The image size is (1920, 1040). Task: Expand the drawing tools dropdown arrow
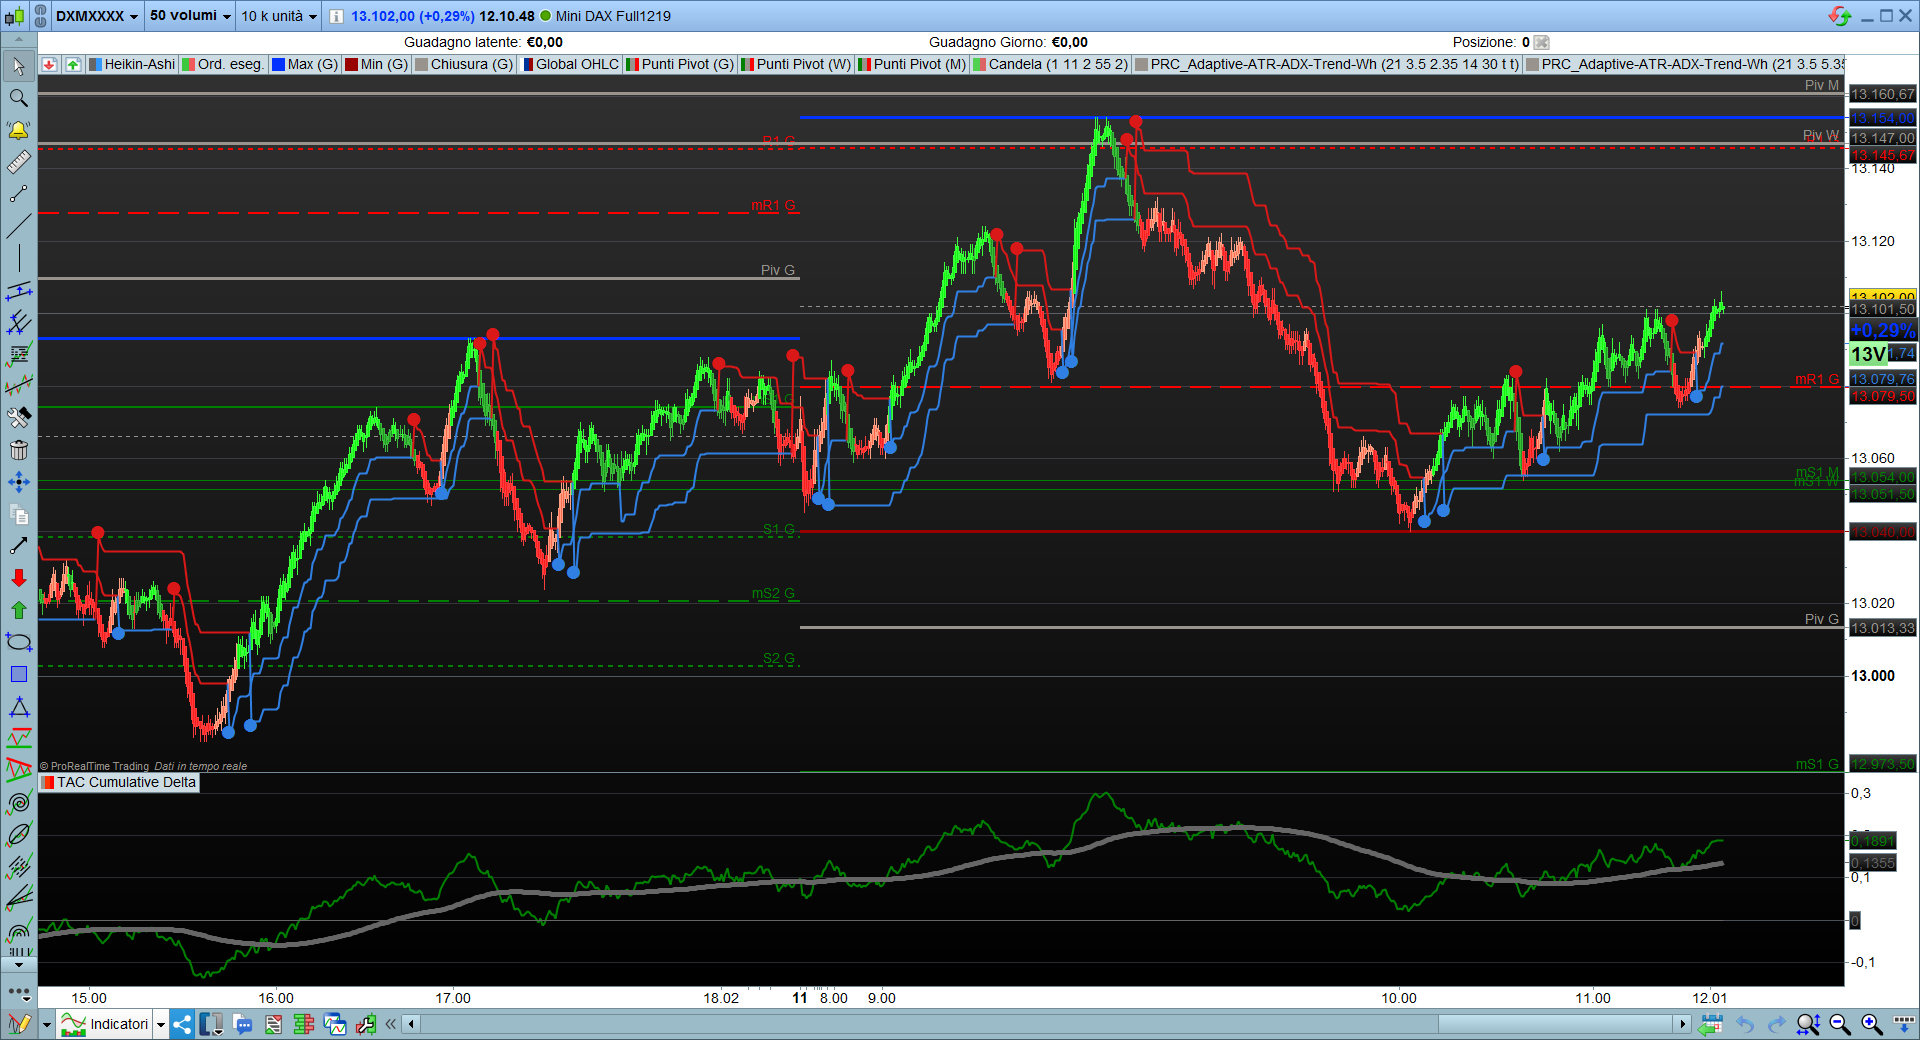(x=46, y=1024)
